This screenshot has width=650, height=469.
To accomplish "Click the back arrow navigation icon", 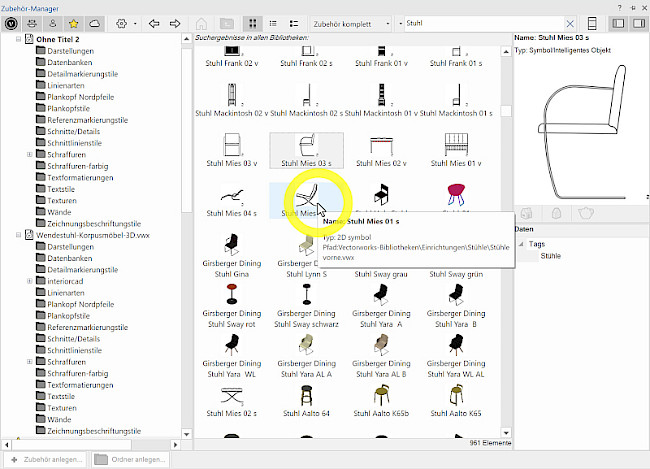I will pyautogui.click(x=155, y=22).
